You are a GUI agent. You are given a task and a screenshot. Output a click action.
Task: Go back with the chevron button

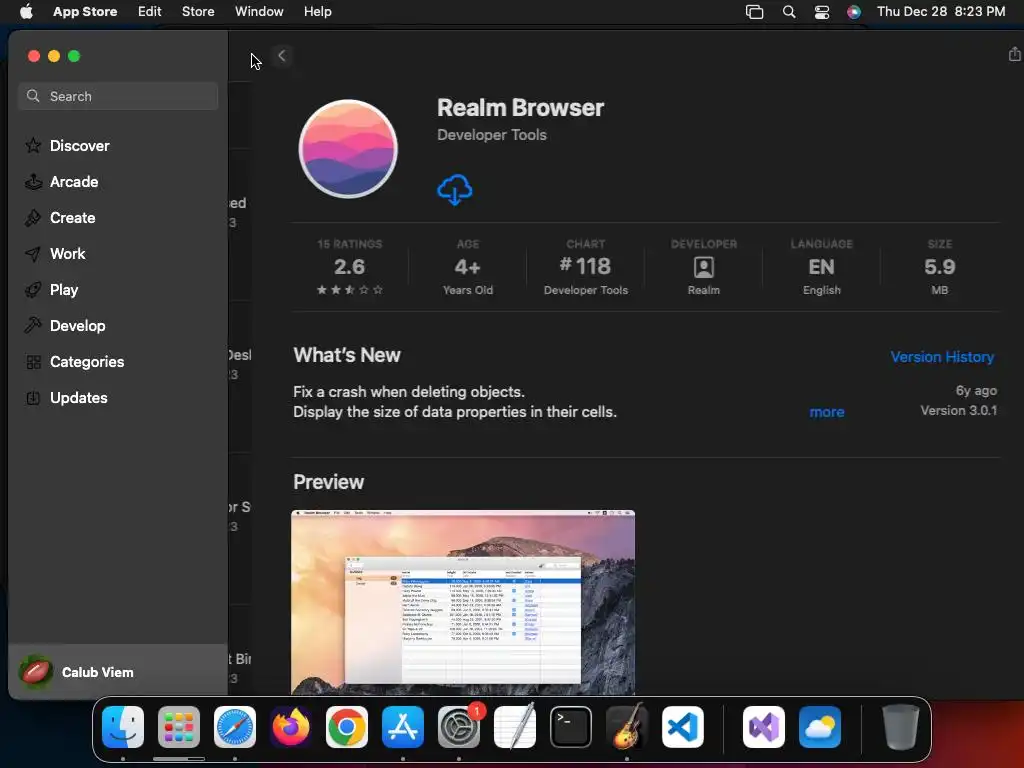tap(281, 56)
